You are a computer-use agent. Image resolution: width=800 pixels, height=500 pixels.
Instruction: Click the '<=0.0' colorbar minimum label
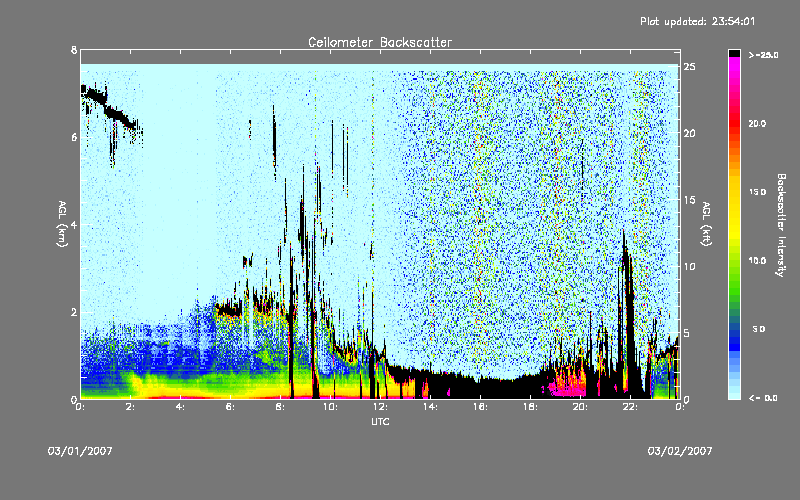(x=763, y=398)
